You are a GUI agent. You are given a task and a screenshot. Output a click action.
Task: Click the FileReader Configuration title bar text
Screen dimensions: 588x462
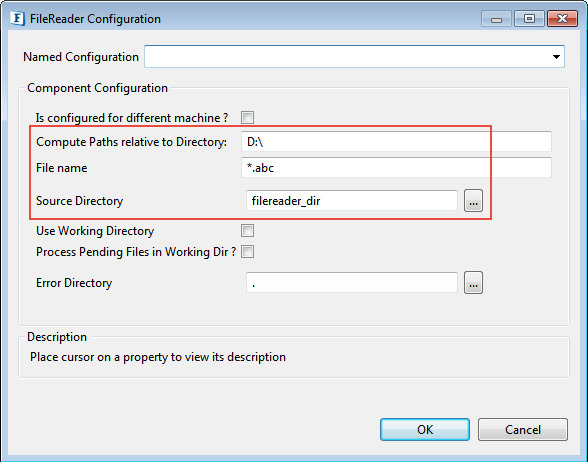pos(95,19)
